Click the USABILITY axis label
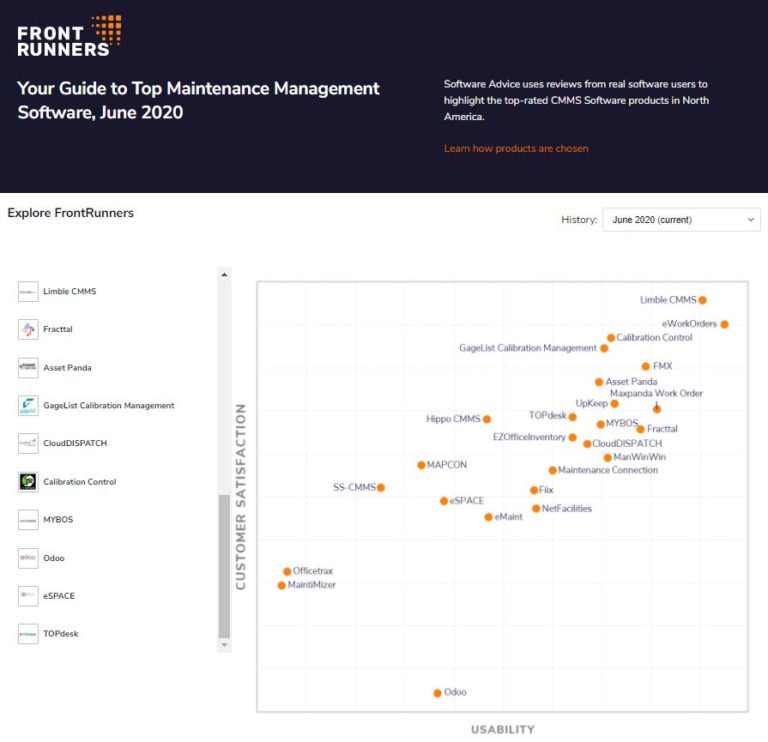The height and width of the screenshot is (742, 768). tap(503, 730)
